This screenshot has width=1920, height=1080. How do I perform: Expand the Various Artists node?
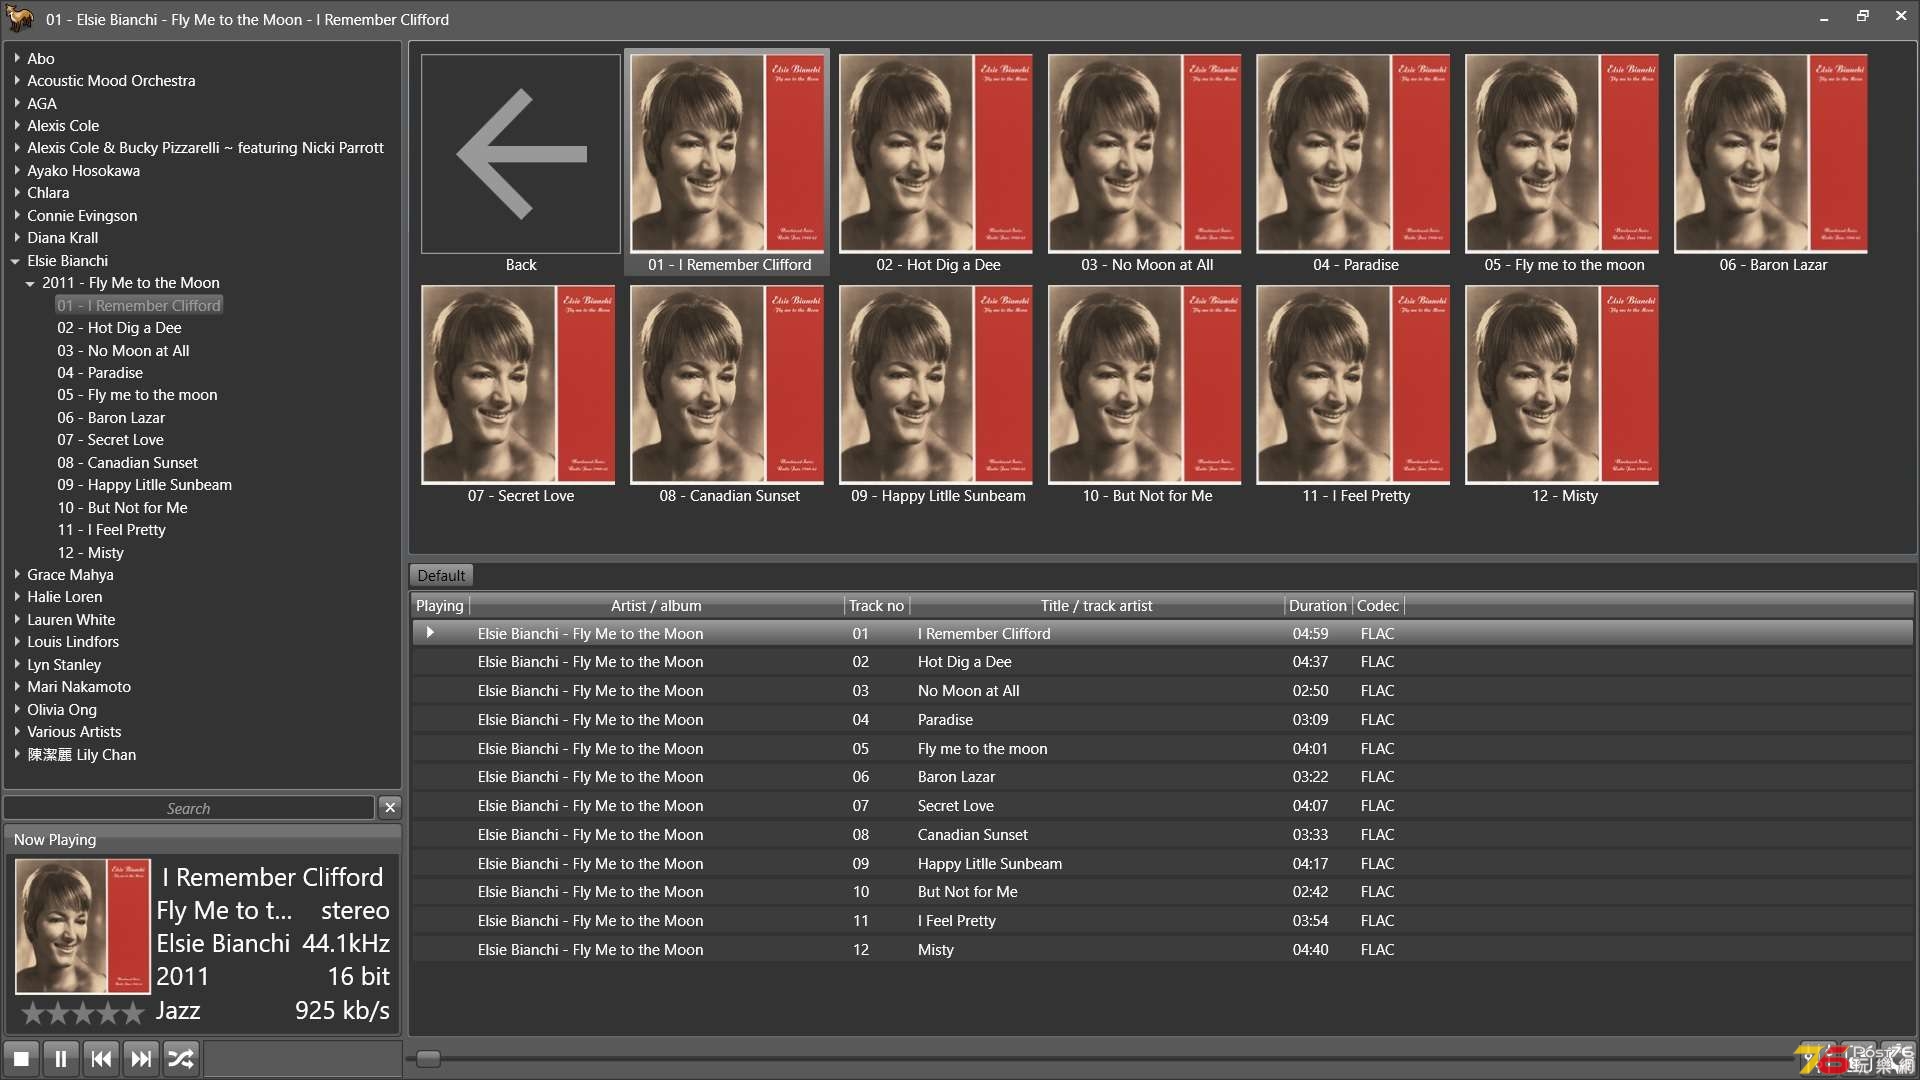click(x=17, y=731)
